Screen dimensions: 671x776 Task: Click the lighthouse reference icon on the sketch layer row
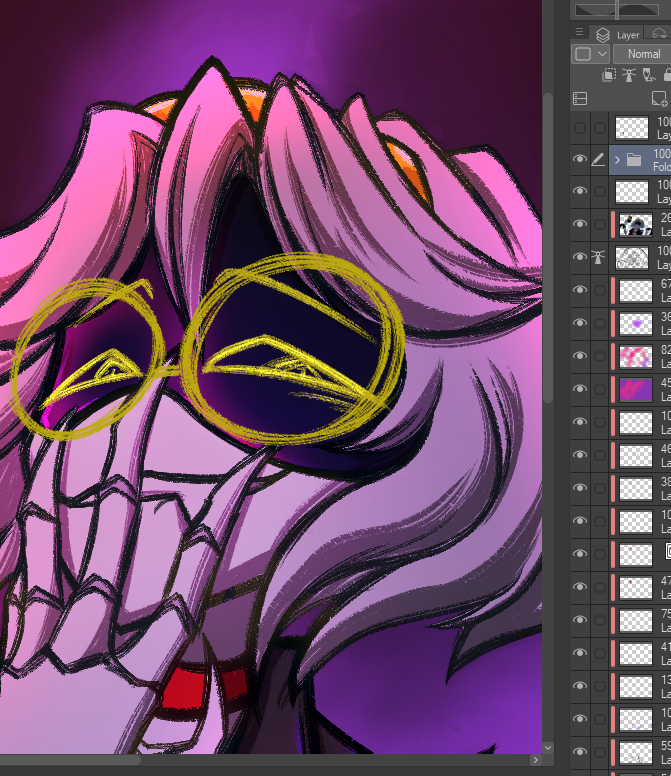pyautogui.click(x=598, y=257)
